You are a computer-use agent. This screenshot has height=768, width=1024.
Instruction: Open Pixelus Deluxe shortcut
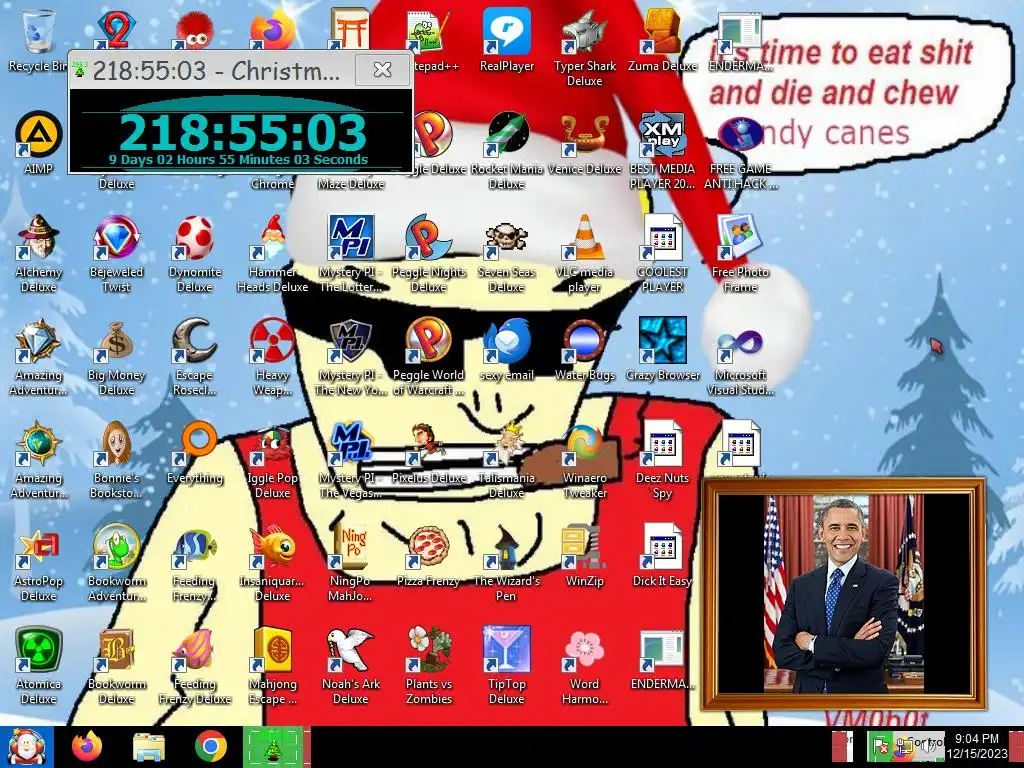point(428,453)
